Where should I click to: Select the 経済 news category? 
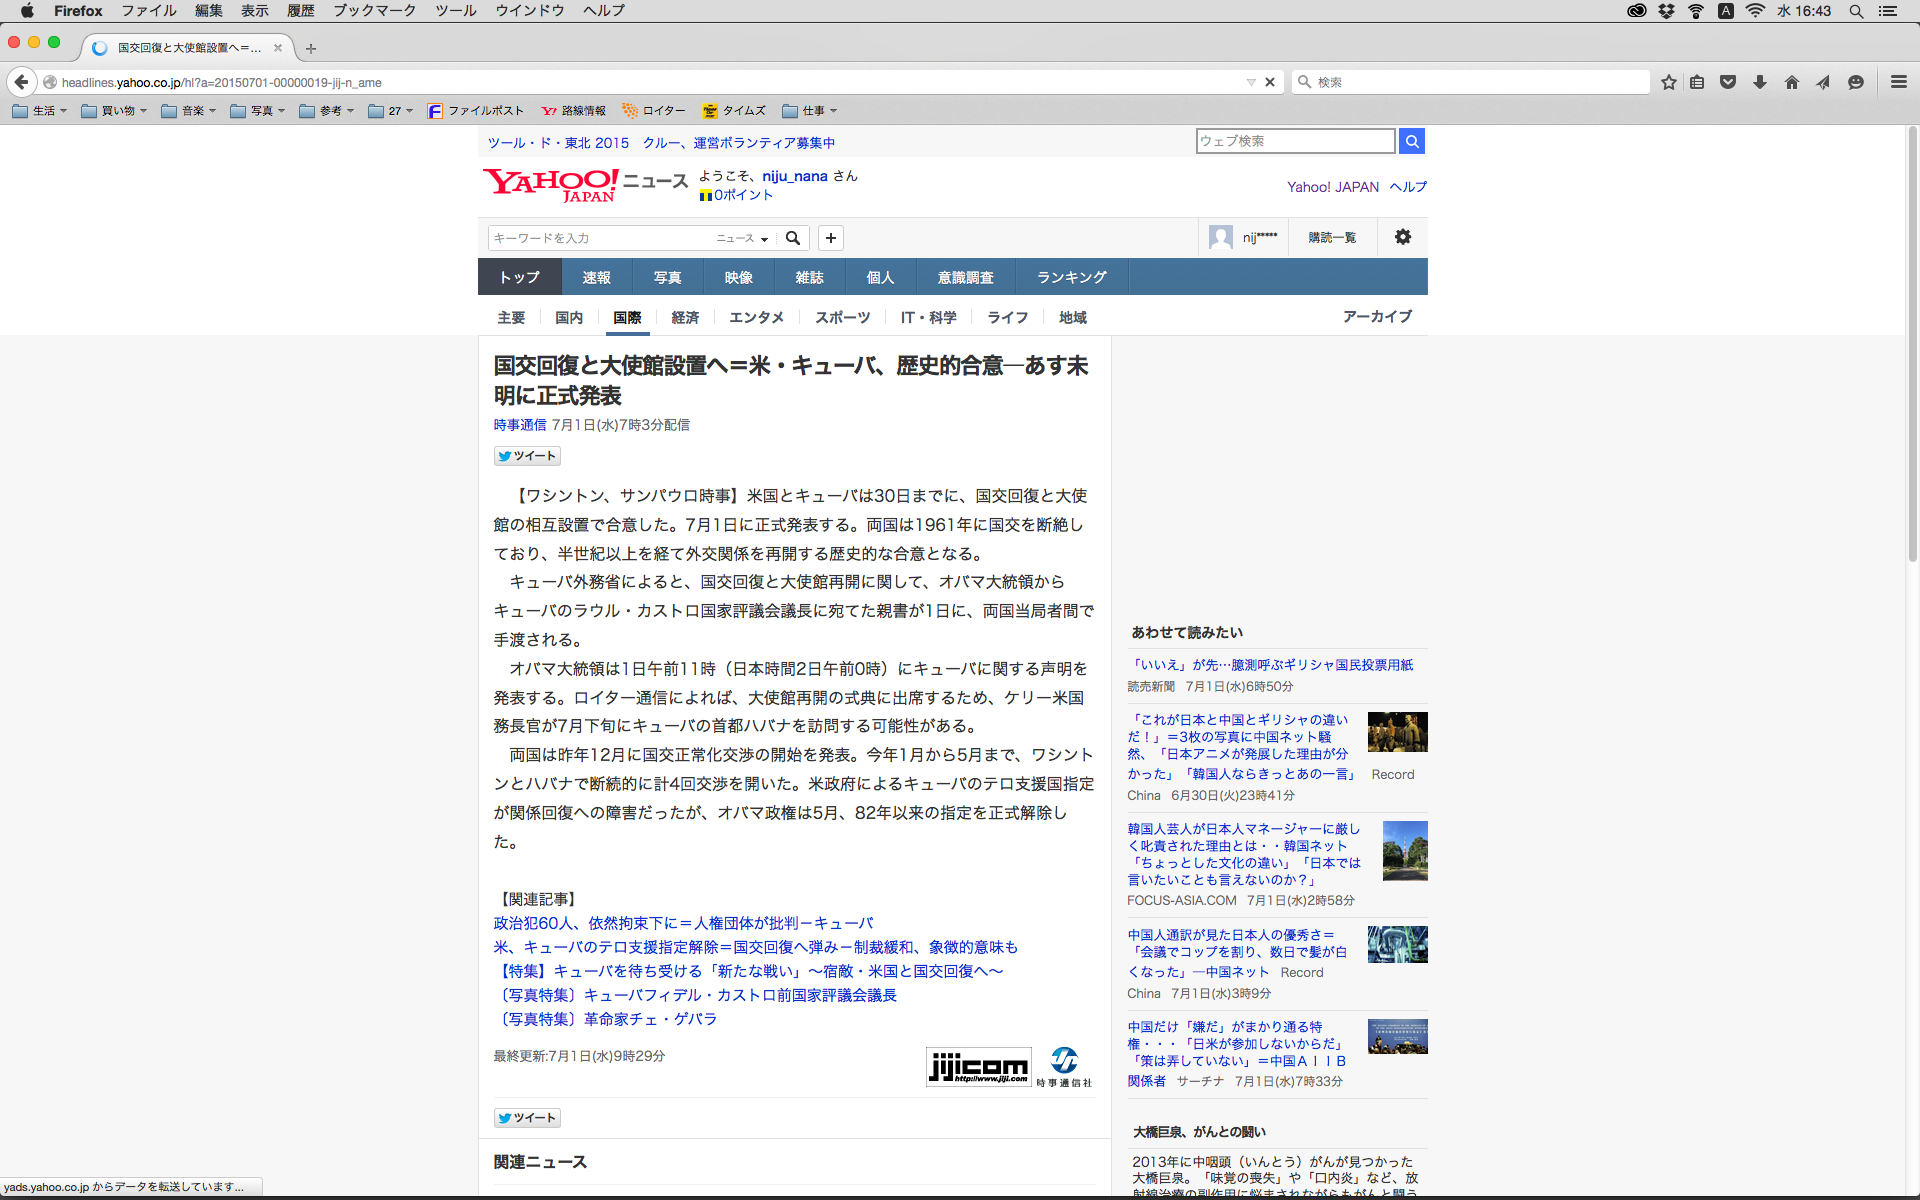tap(685, 317)
